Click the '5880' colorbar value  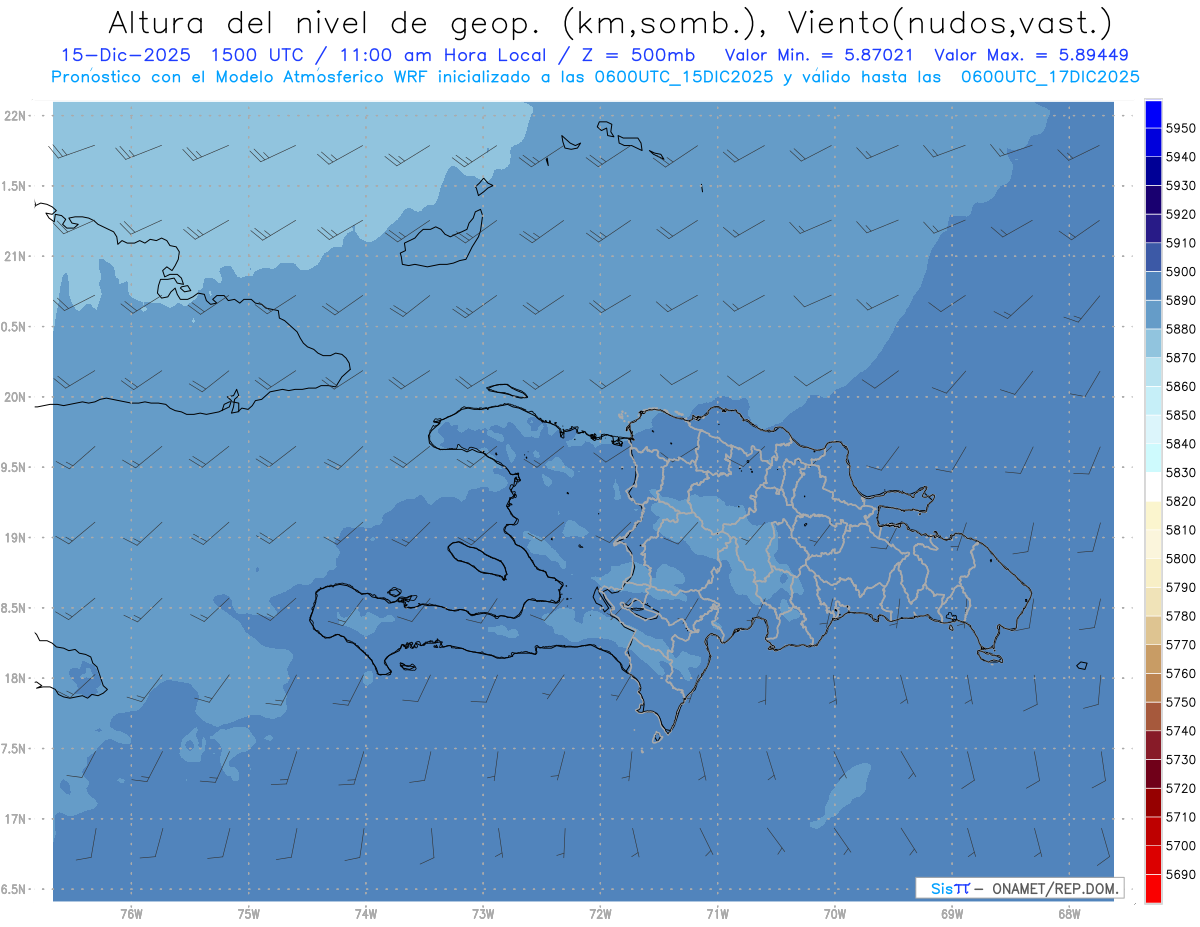tap(1180, 329)
